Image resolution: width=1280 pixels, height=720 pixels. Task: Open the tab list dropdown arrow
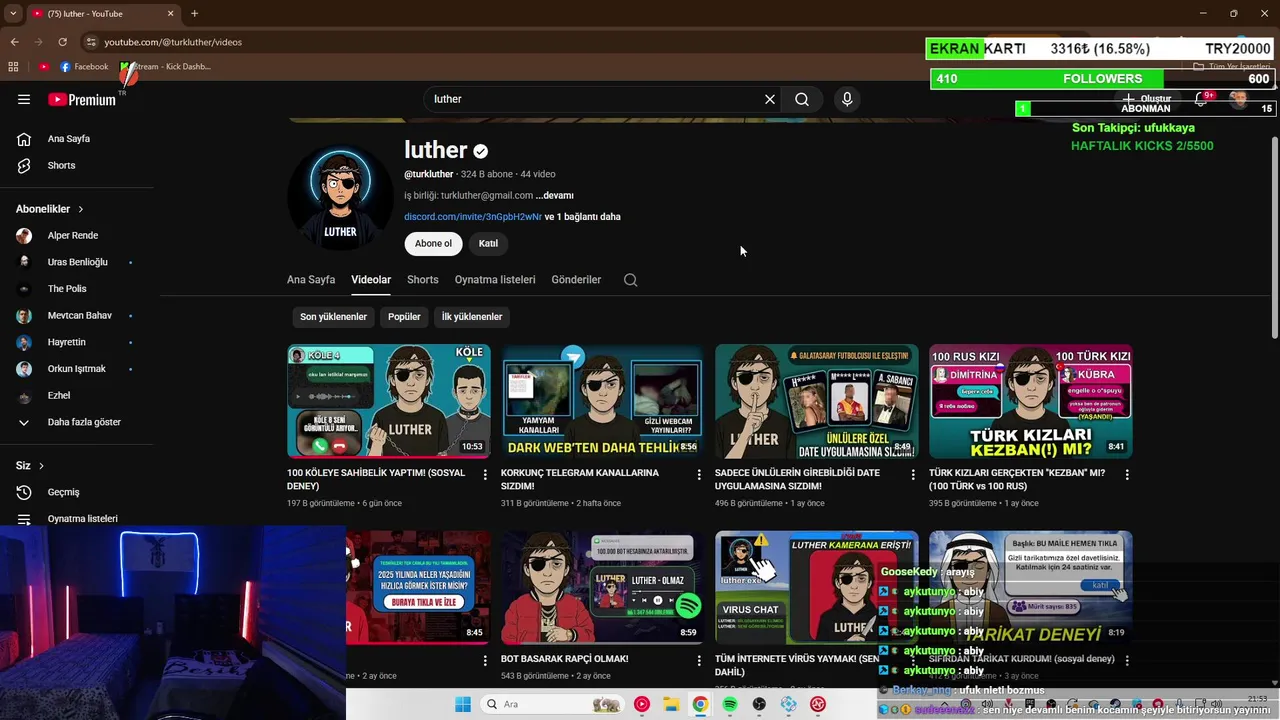pos(12,13)
